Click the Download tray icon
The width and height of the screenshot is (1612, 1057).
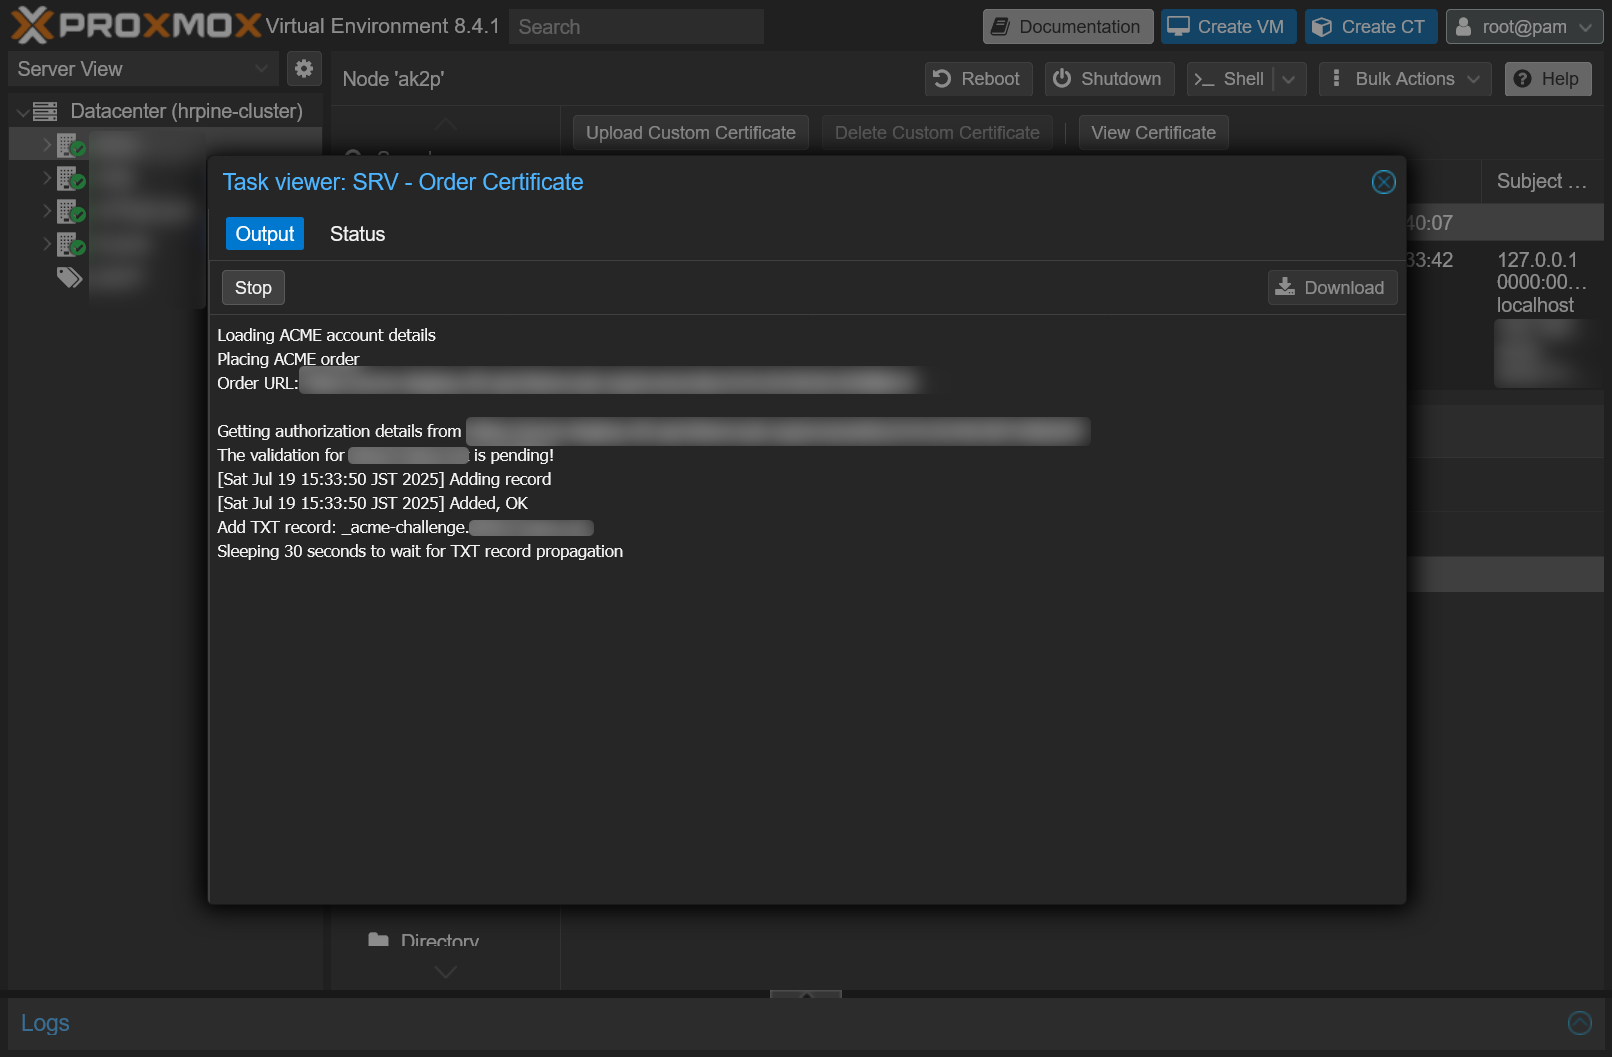pos(1285,287)
